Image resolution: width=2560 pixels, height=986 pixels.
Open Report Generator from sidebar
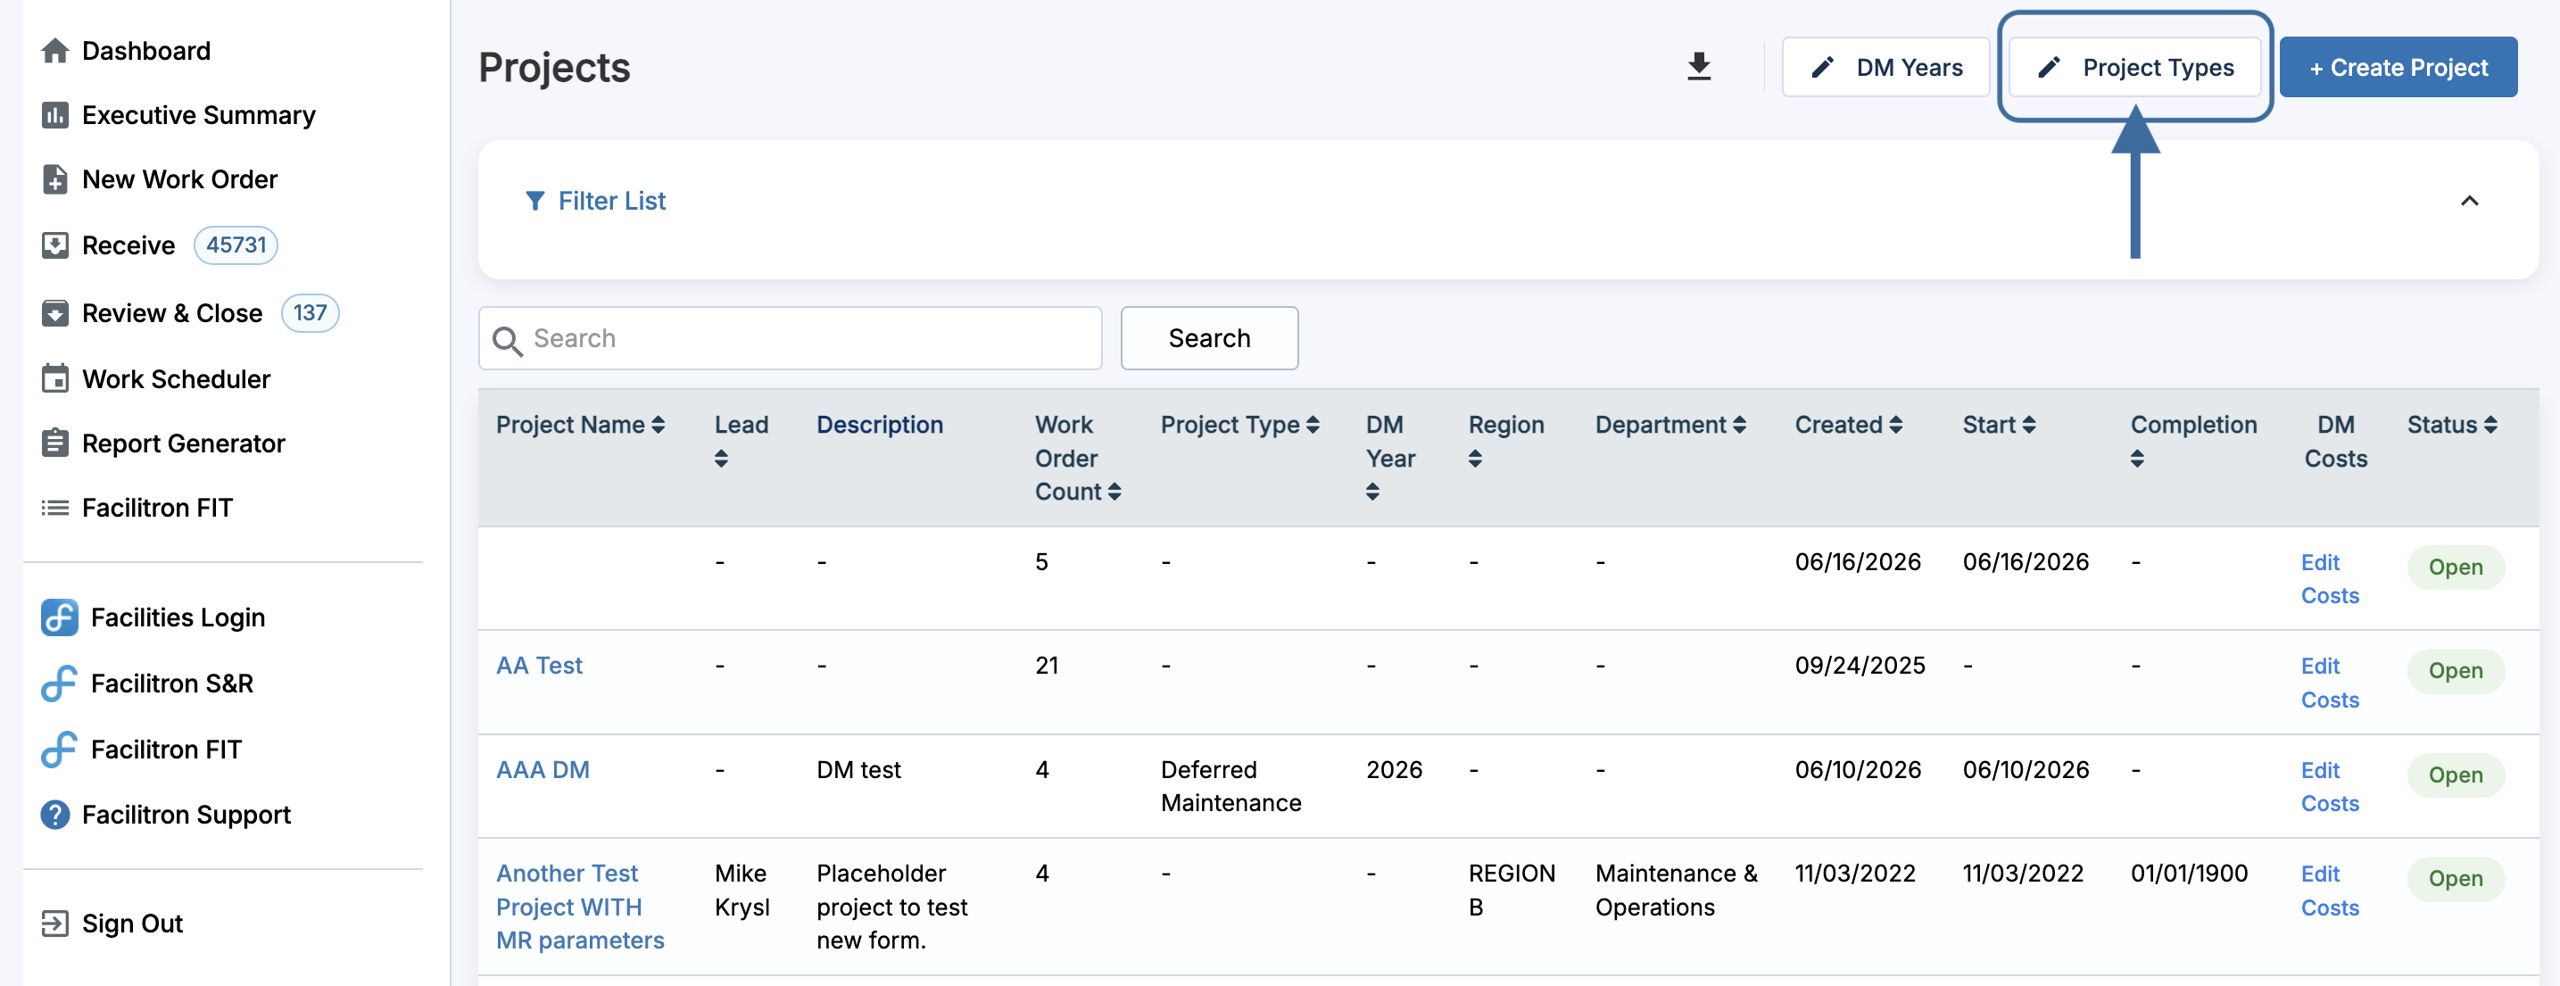tap(183, 443)
